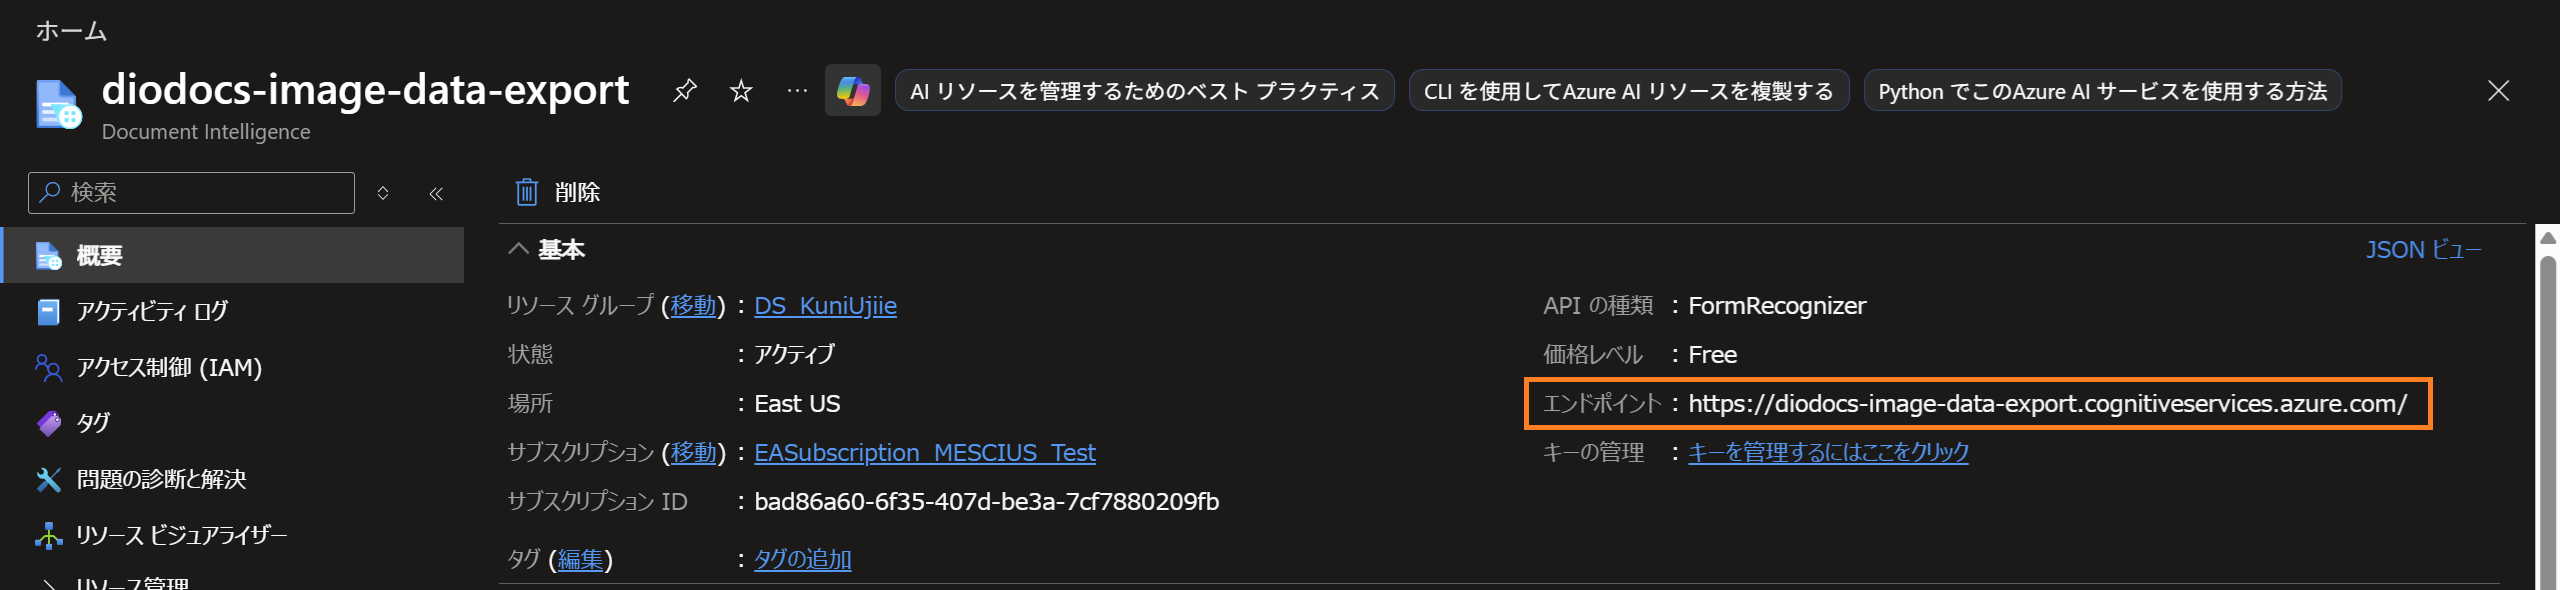Select the 概要 overview menu item
2560x590 pixels.
tap(100, 256)
